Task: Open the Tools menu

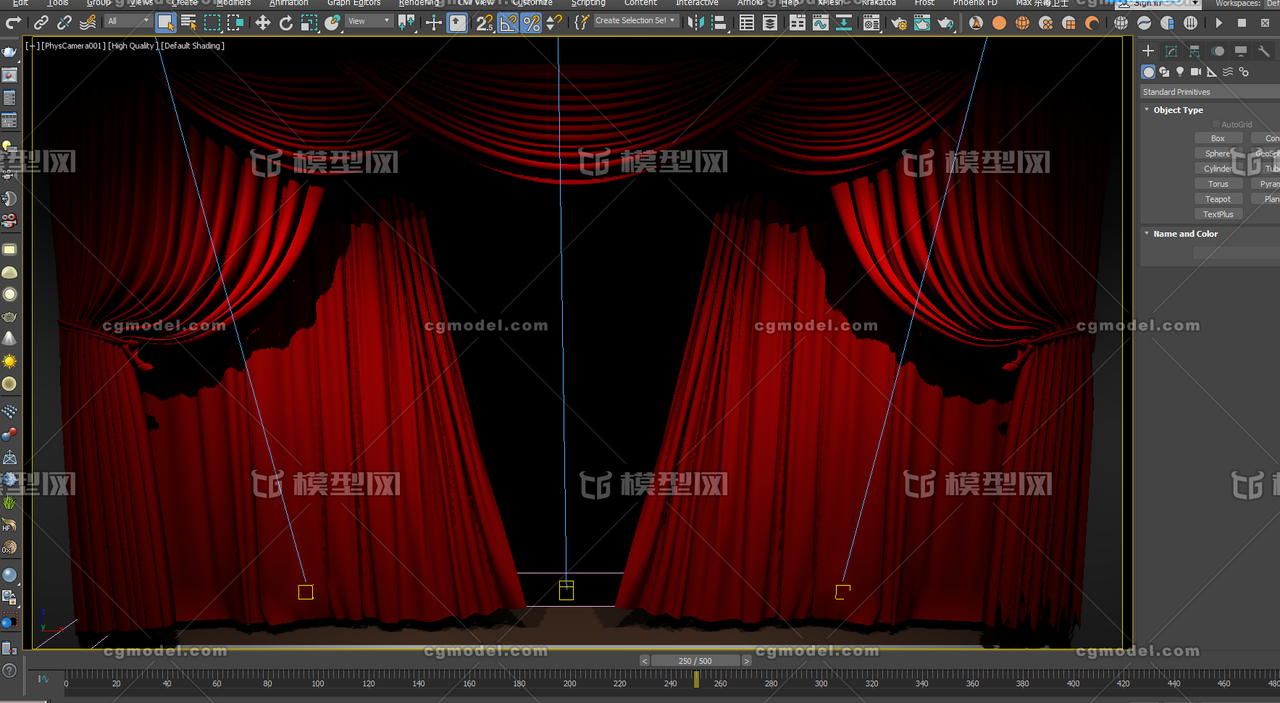Action: coord(58,3)
